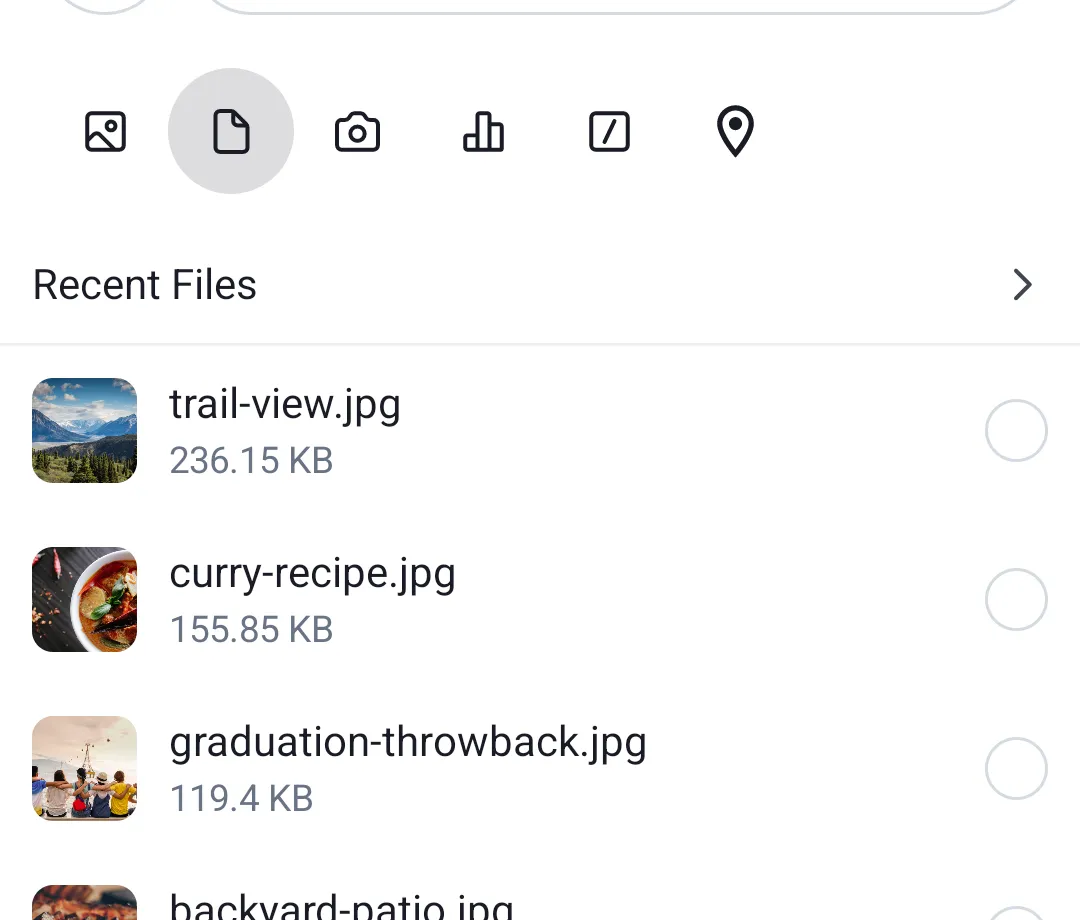Expand Recent Files using the chevron arrow
The width and height of the screenshot is (1080, 920).
tap(1022, 285)
